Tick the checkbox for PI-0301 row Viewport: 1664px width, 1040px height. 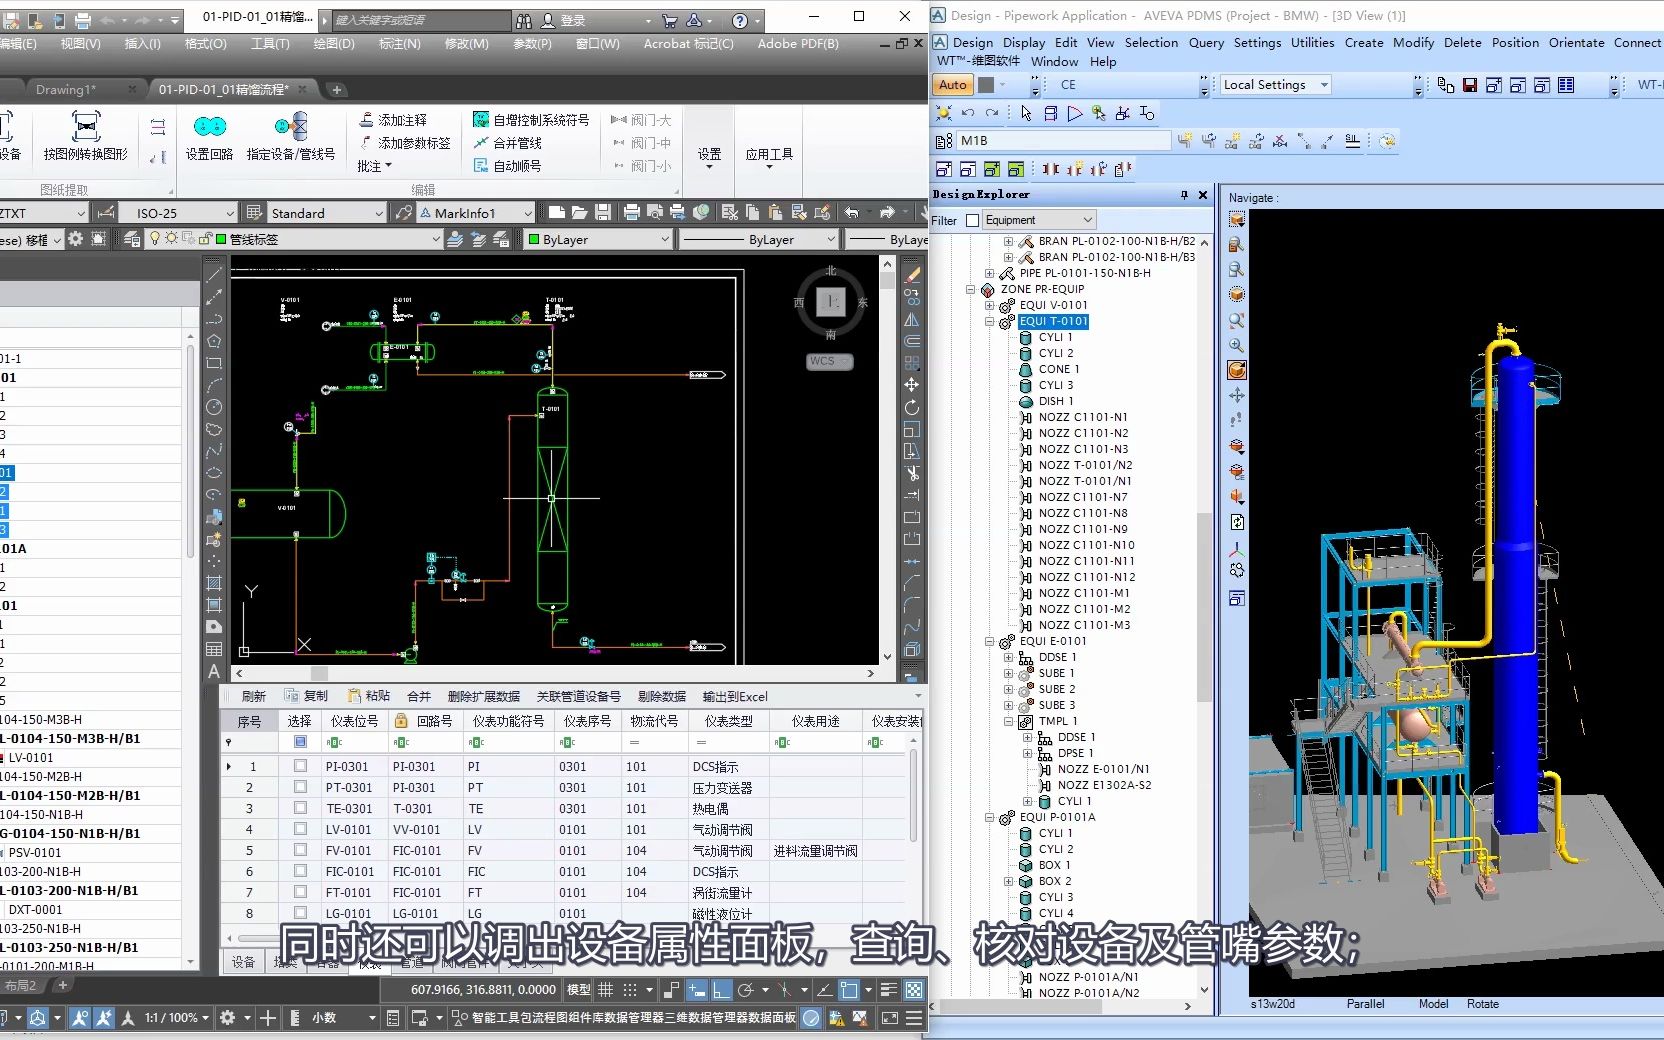pos(300,766)
